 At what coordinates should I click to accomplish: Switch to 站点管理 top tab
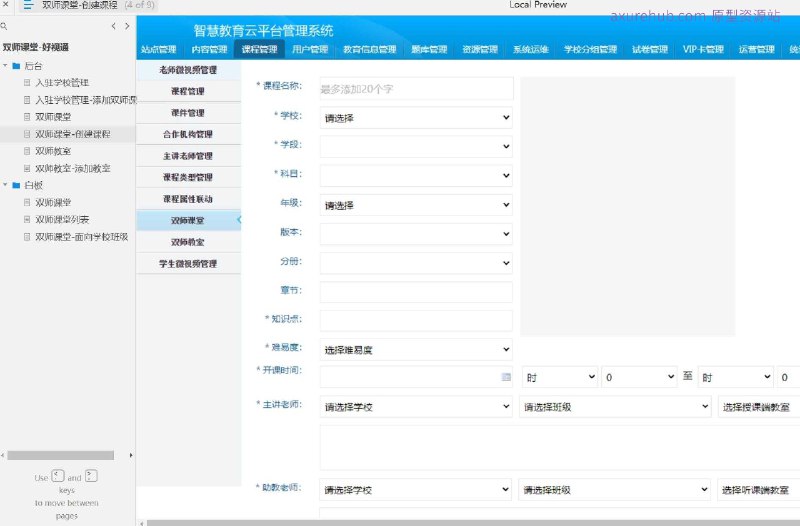(159, 49)
